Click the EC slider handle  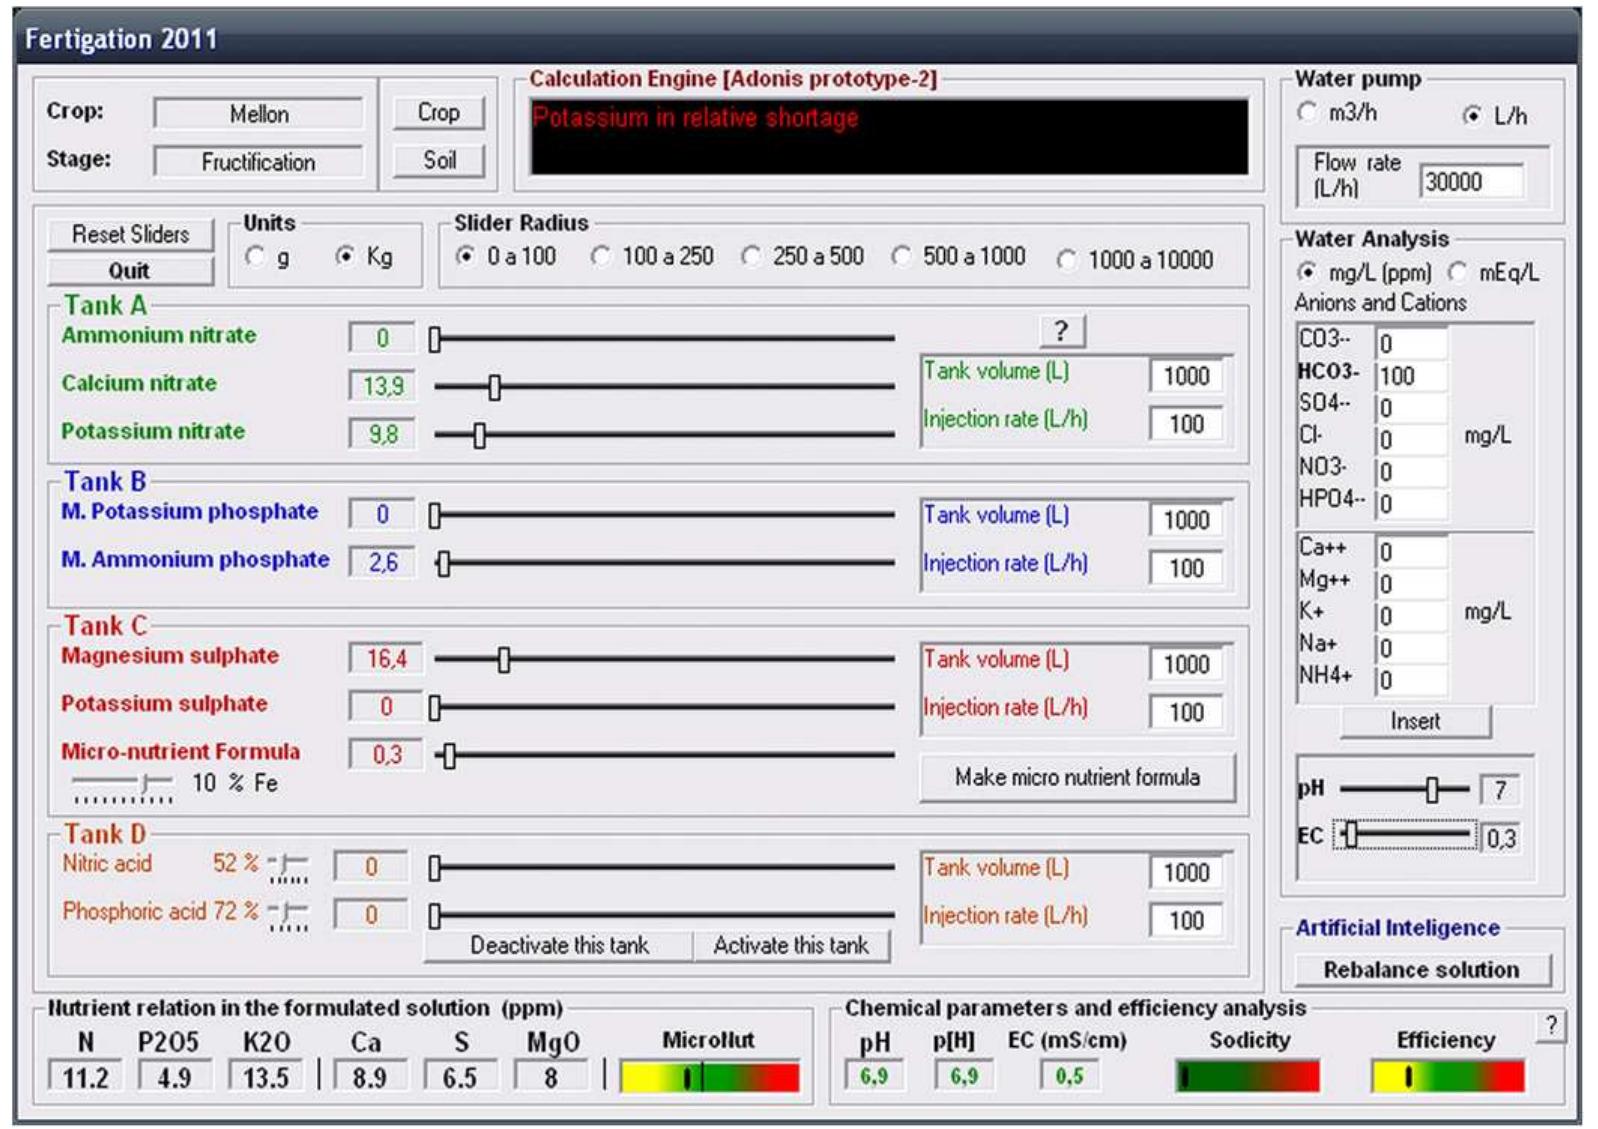point(1351,834)
